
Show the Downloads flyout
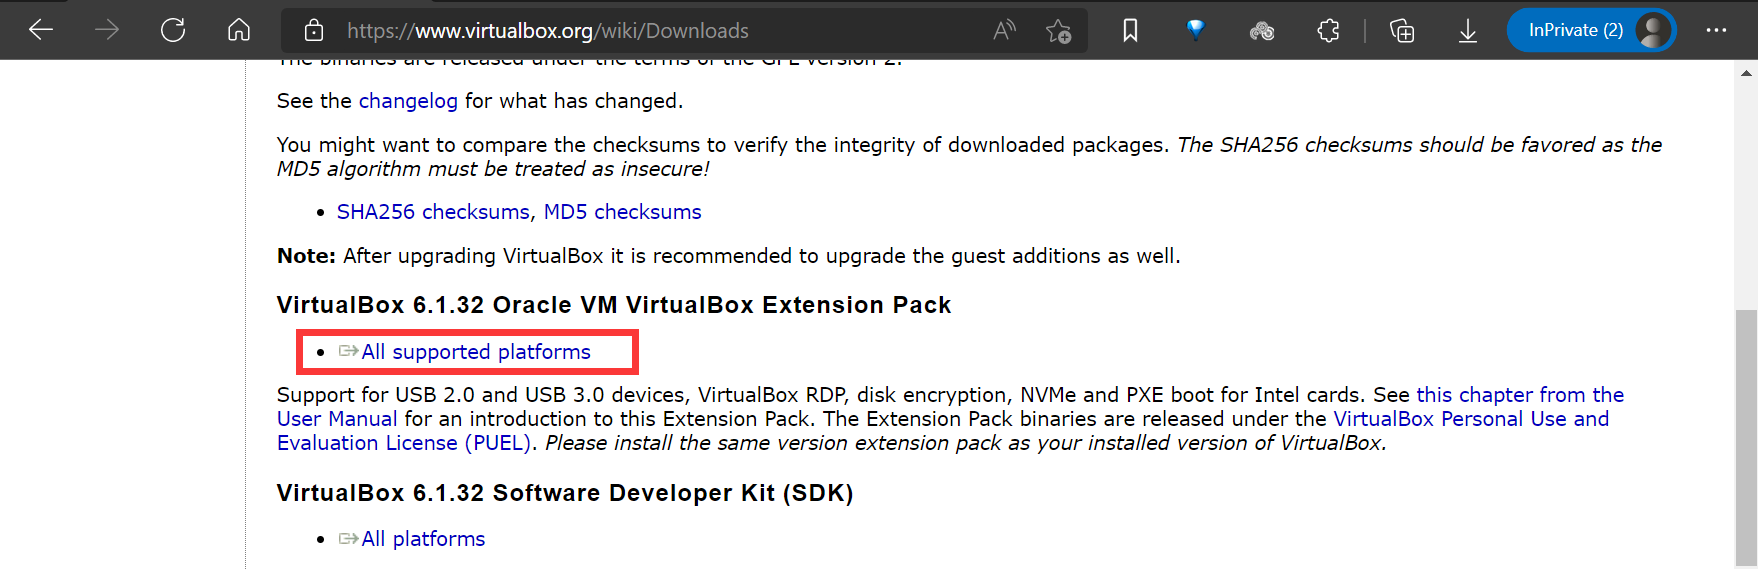[1467, 31]
